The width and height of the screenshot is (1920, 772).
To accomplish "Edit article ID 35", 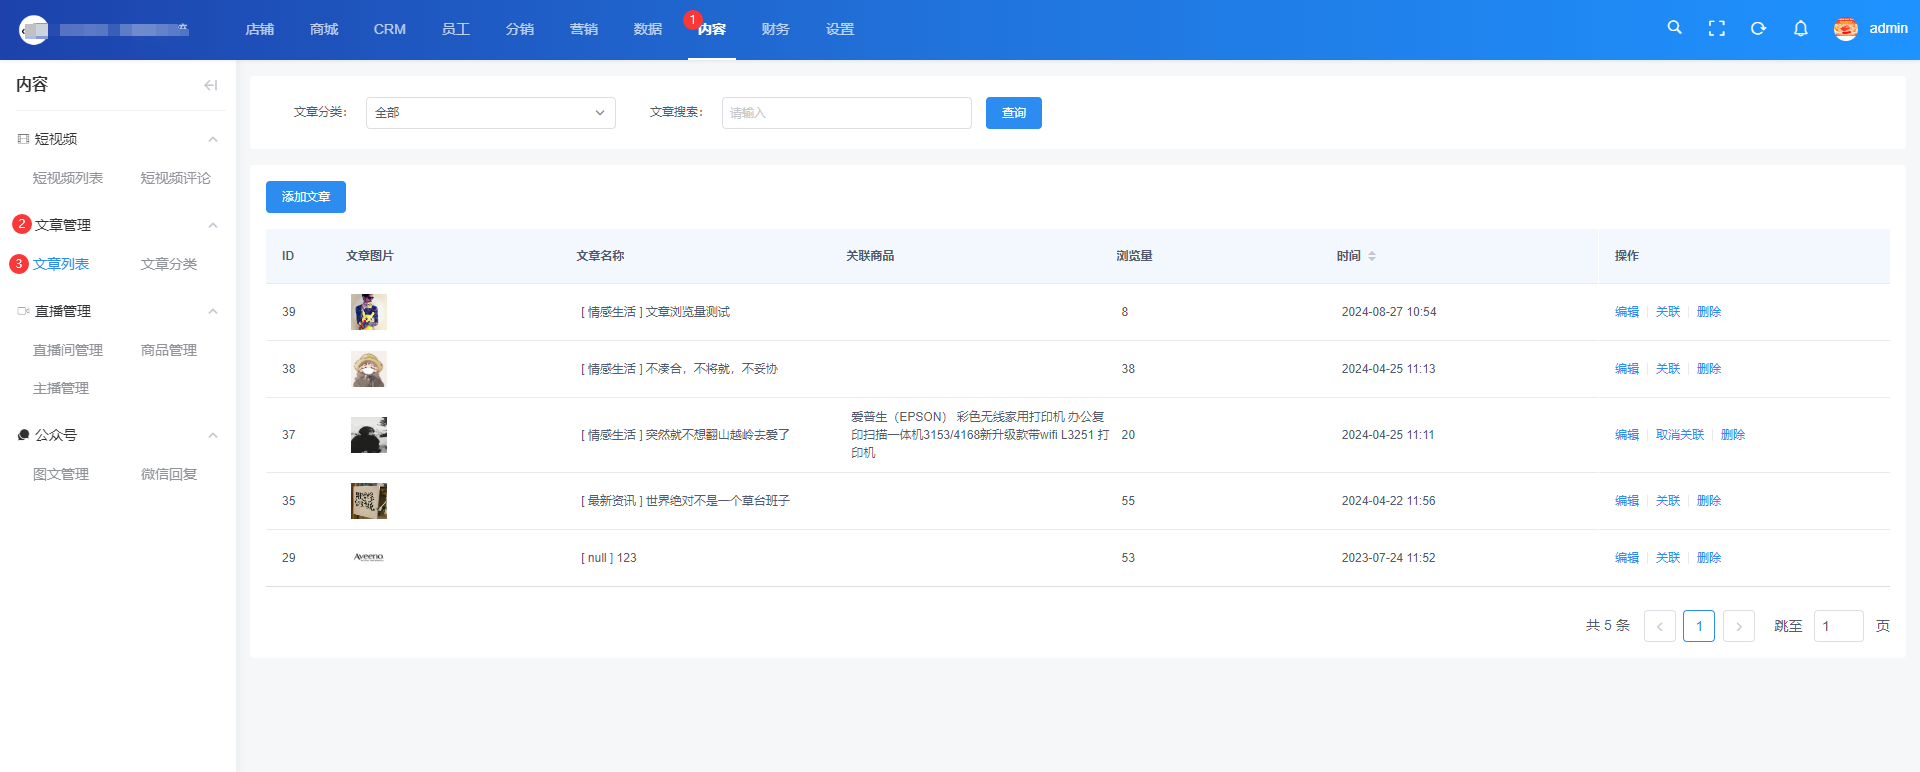I will point(1627,501).
